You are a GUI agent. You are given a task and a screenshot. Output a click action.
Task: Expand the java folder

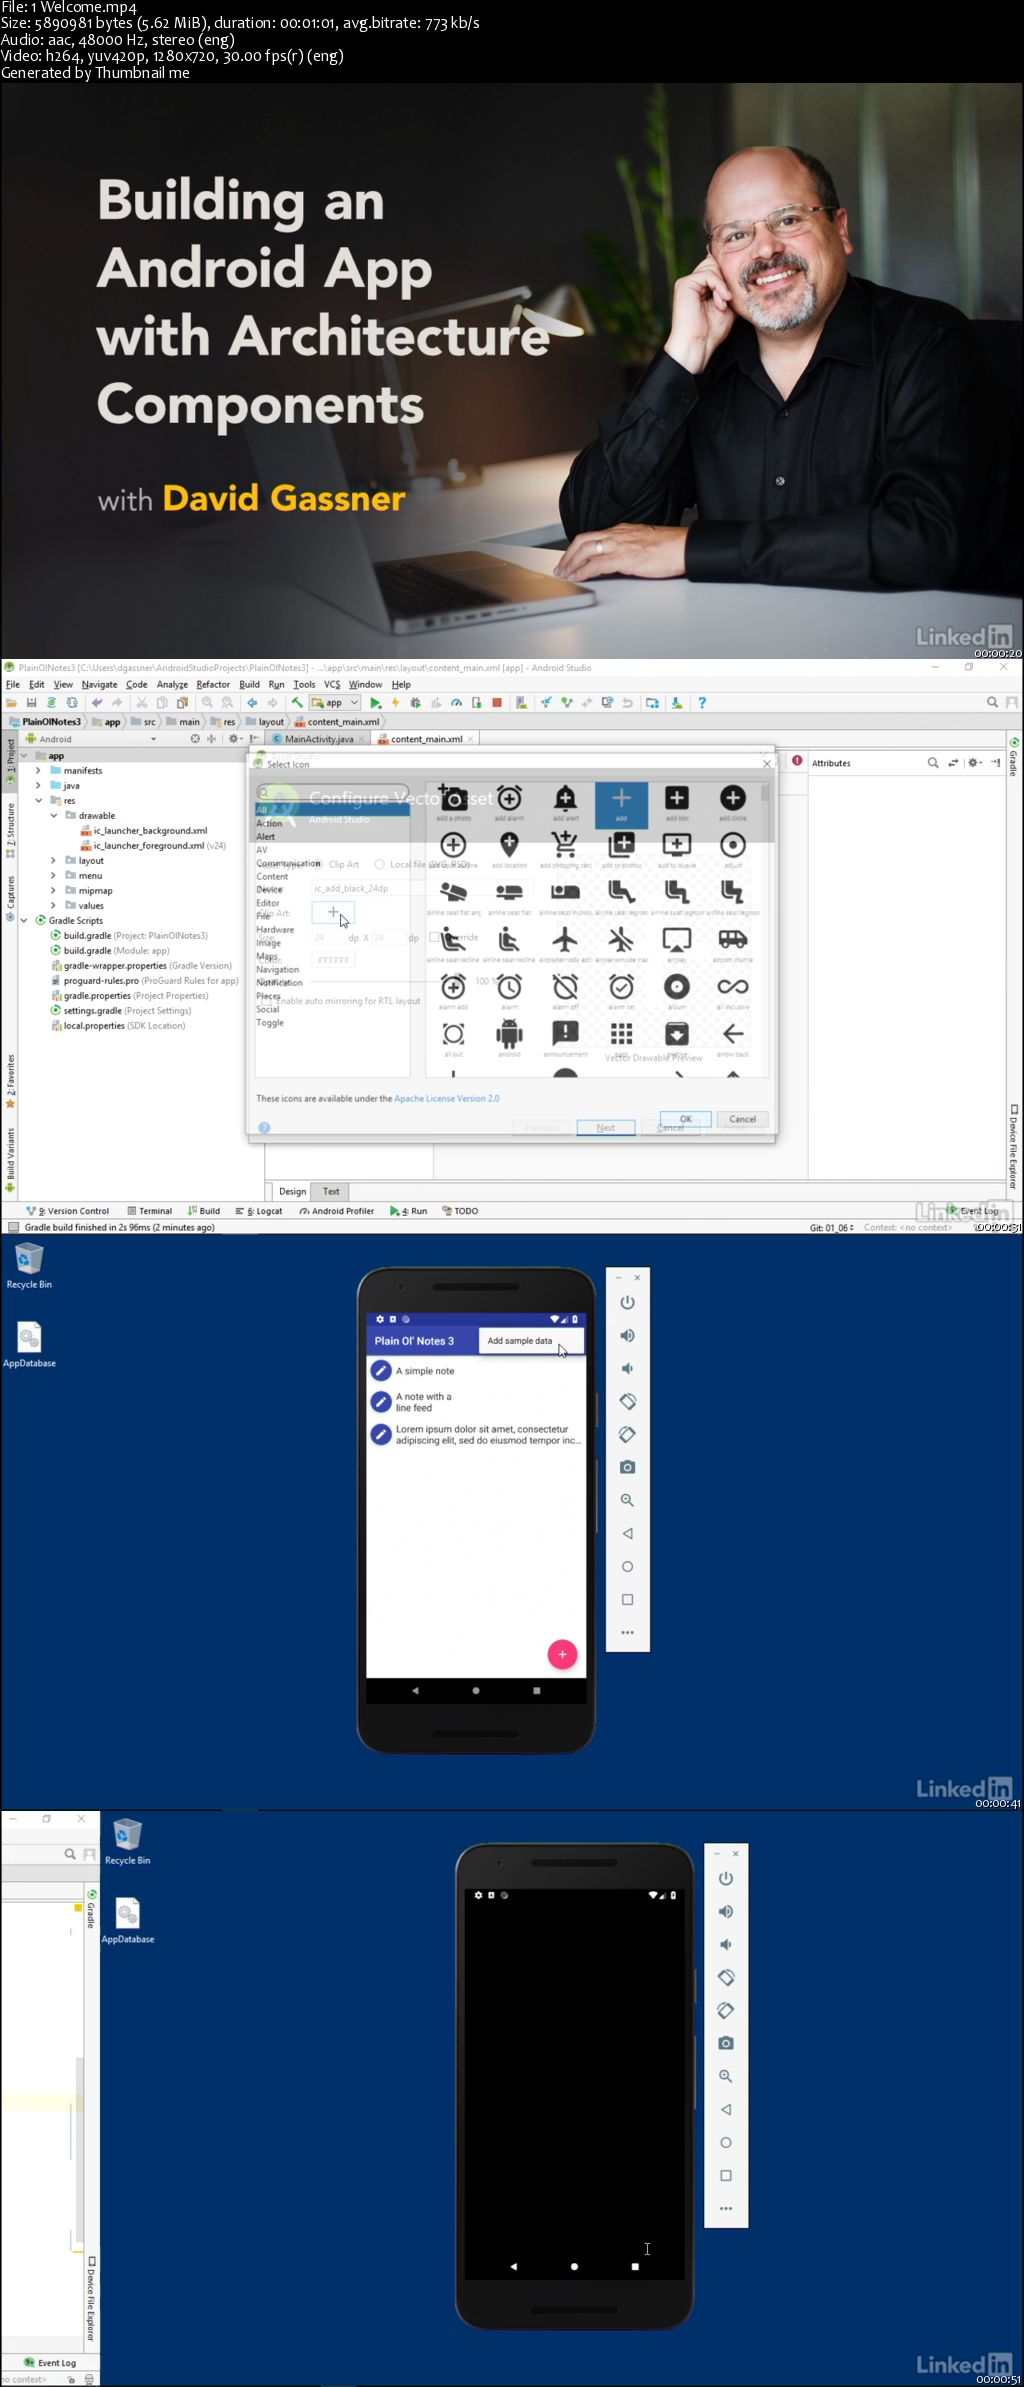pyautogui.click(x=38, y=785)
